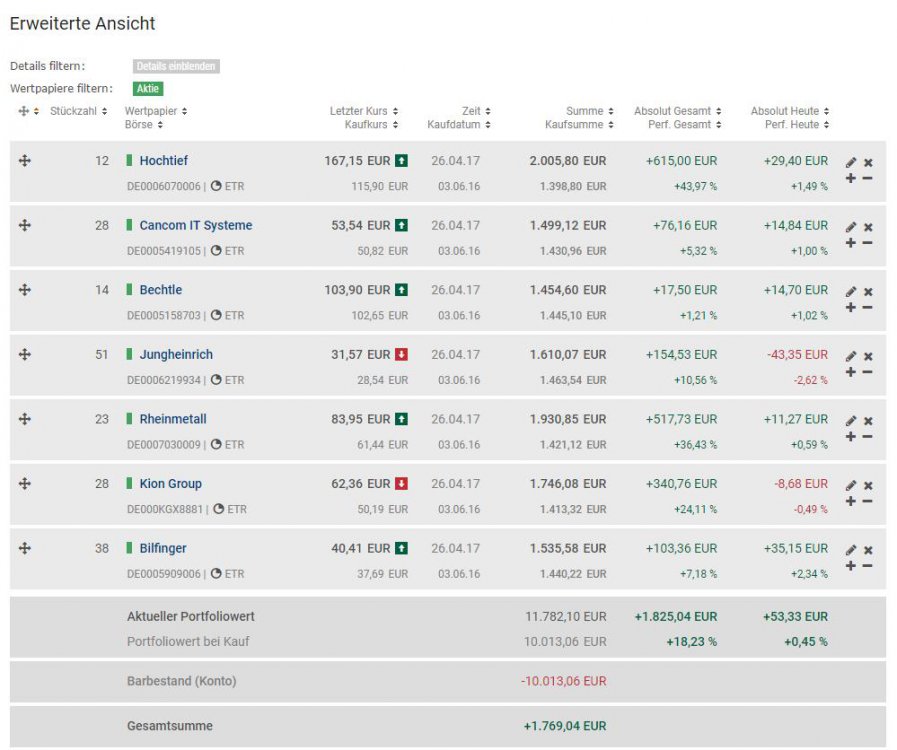This screenshot has width=897, height=750.
Task: Grab the move handle of the Rheinmetall row
Action: (x=25, y=419)
